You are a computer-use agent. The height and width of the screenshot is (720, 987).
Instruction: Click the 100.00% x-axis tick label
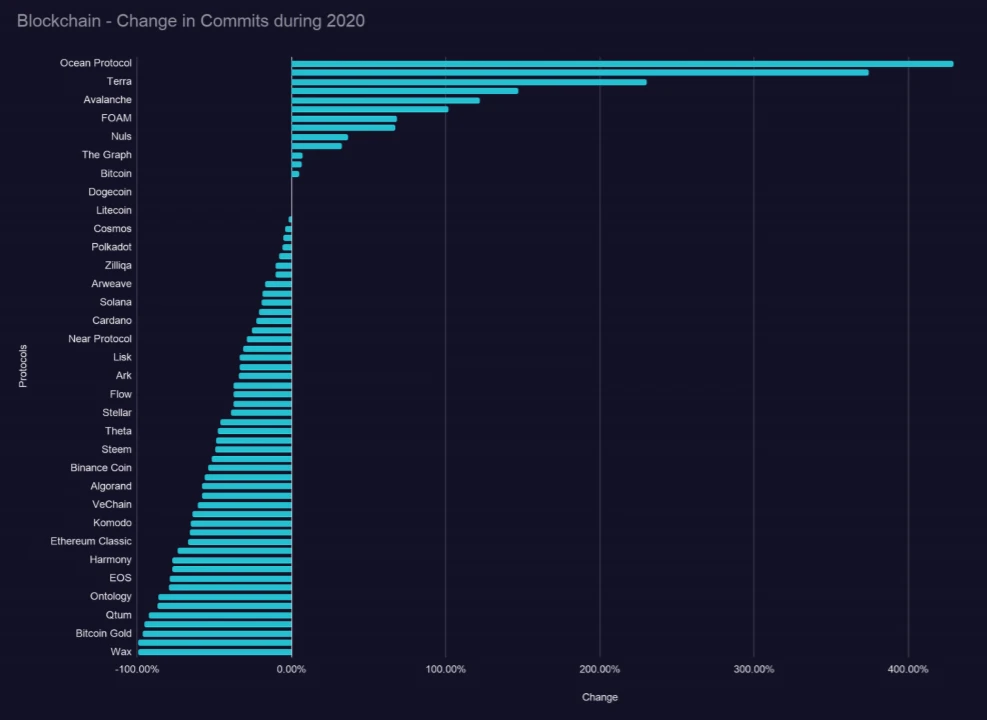click(446, 669)
